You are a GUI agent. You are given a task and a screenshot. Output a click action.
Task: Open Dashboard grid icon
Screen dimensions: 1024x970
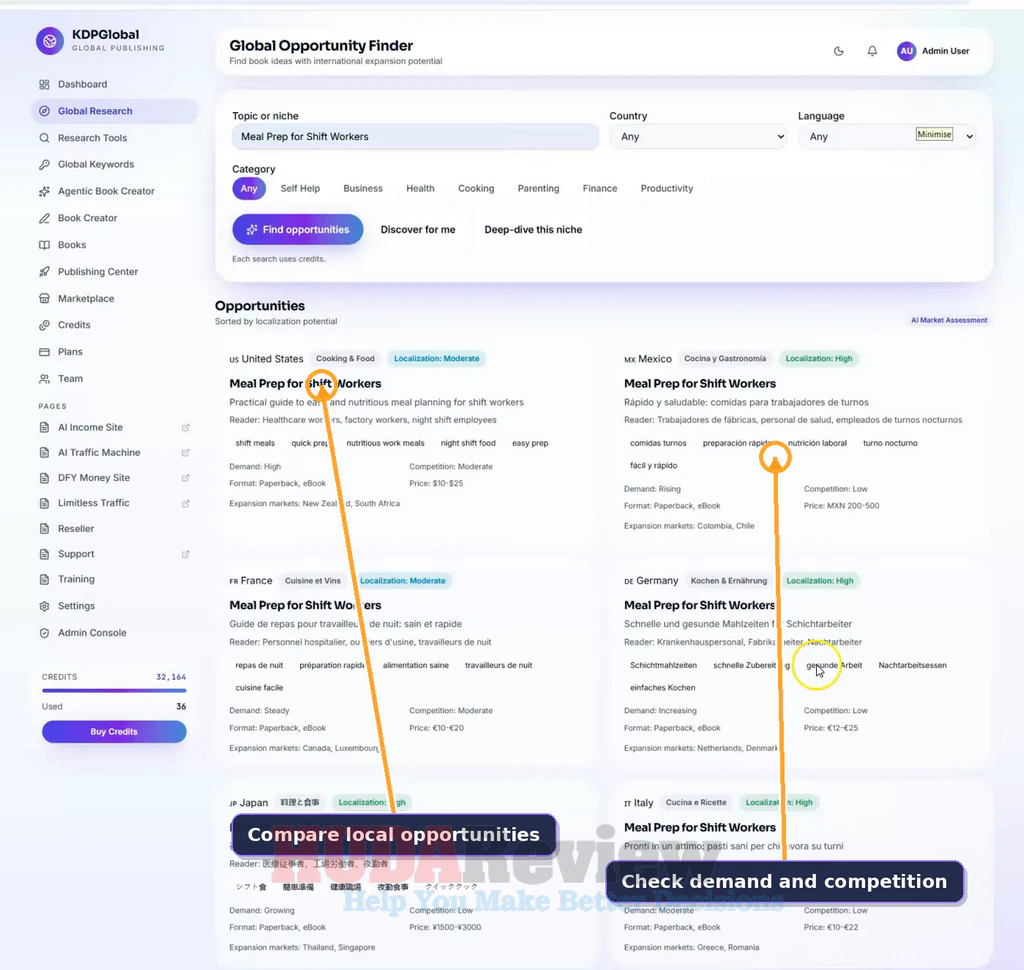pos(44,84)
